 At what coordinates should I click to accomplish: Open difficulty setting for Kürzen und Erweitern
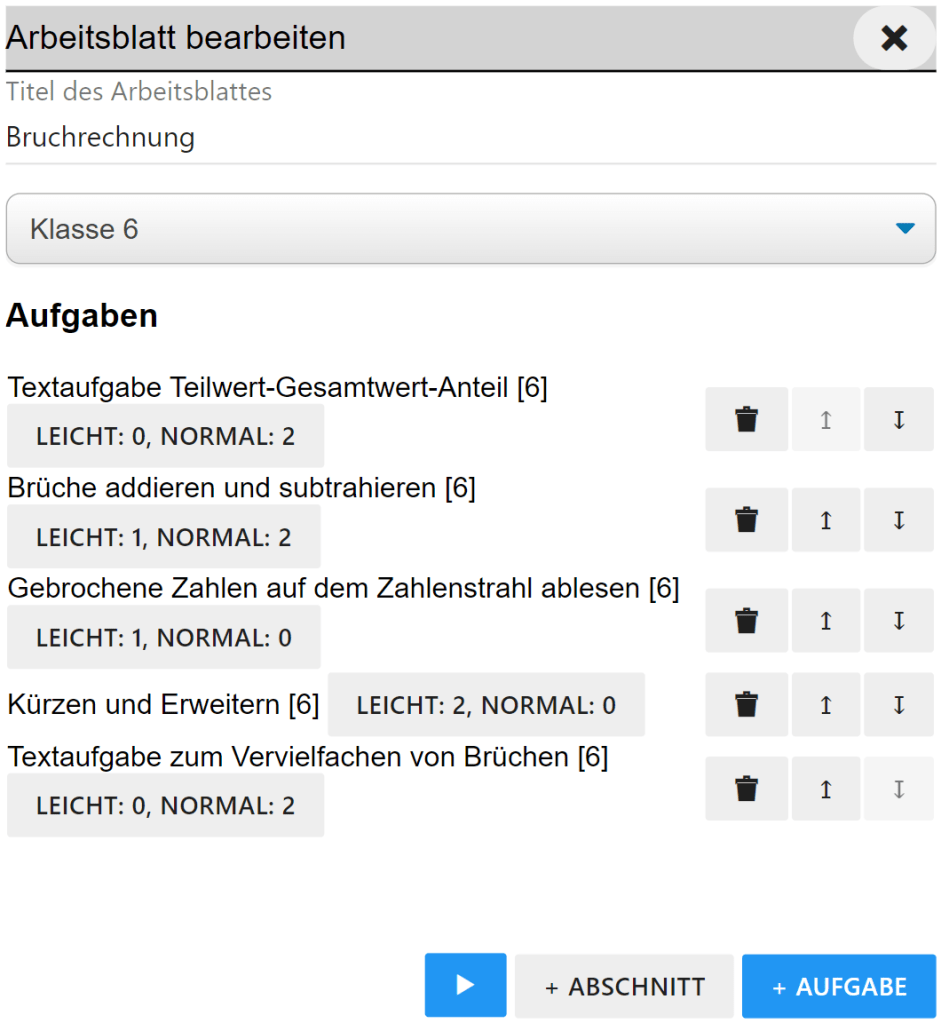(486, 705)
